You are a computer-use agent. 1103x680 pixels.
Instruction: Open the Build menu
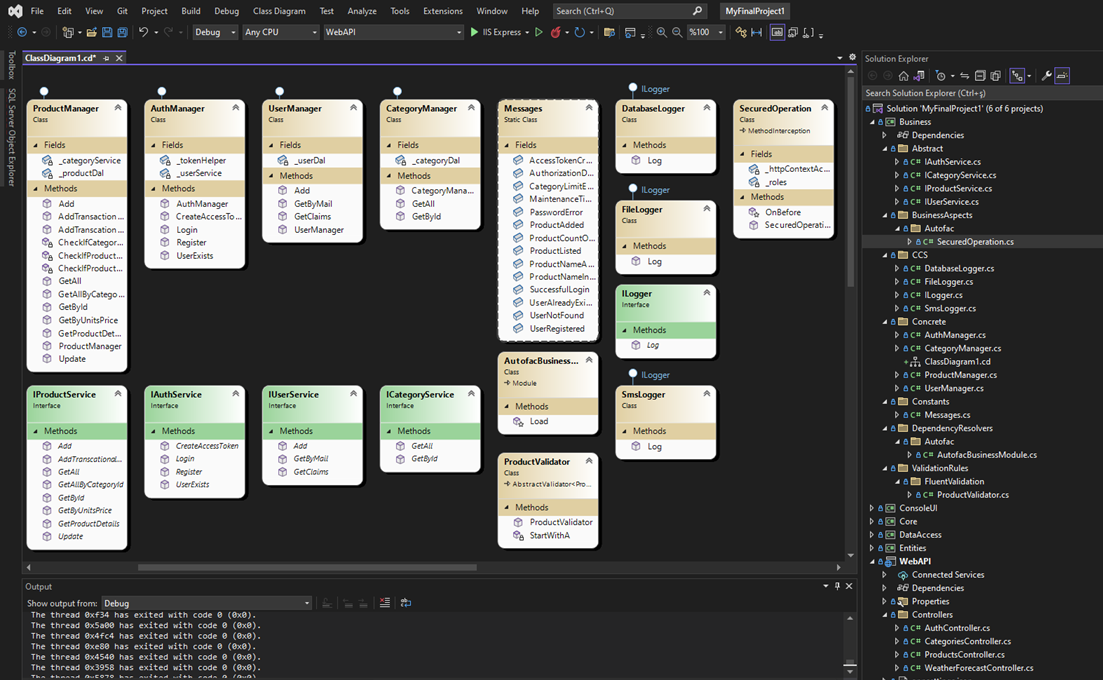coord(191,11)
